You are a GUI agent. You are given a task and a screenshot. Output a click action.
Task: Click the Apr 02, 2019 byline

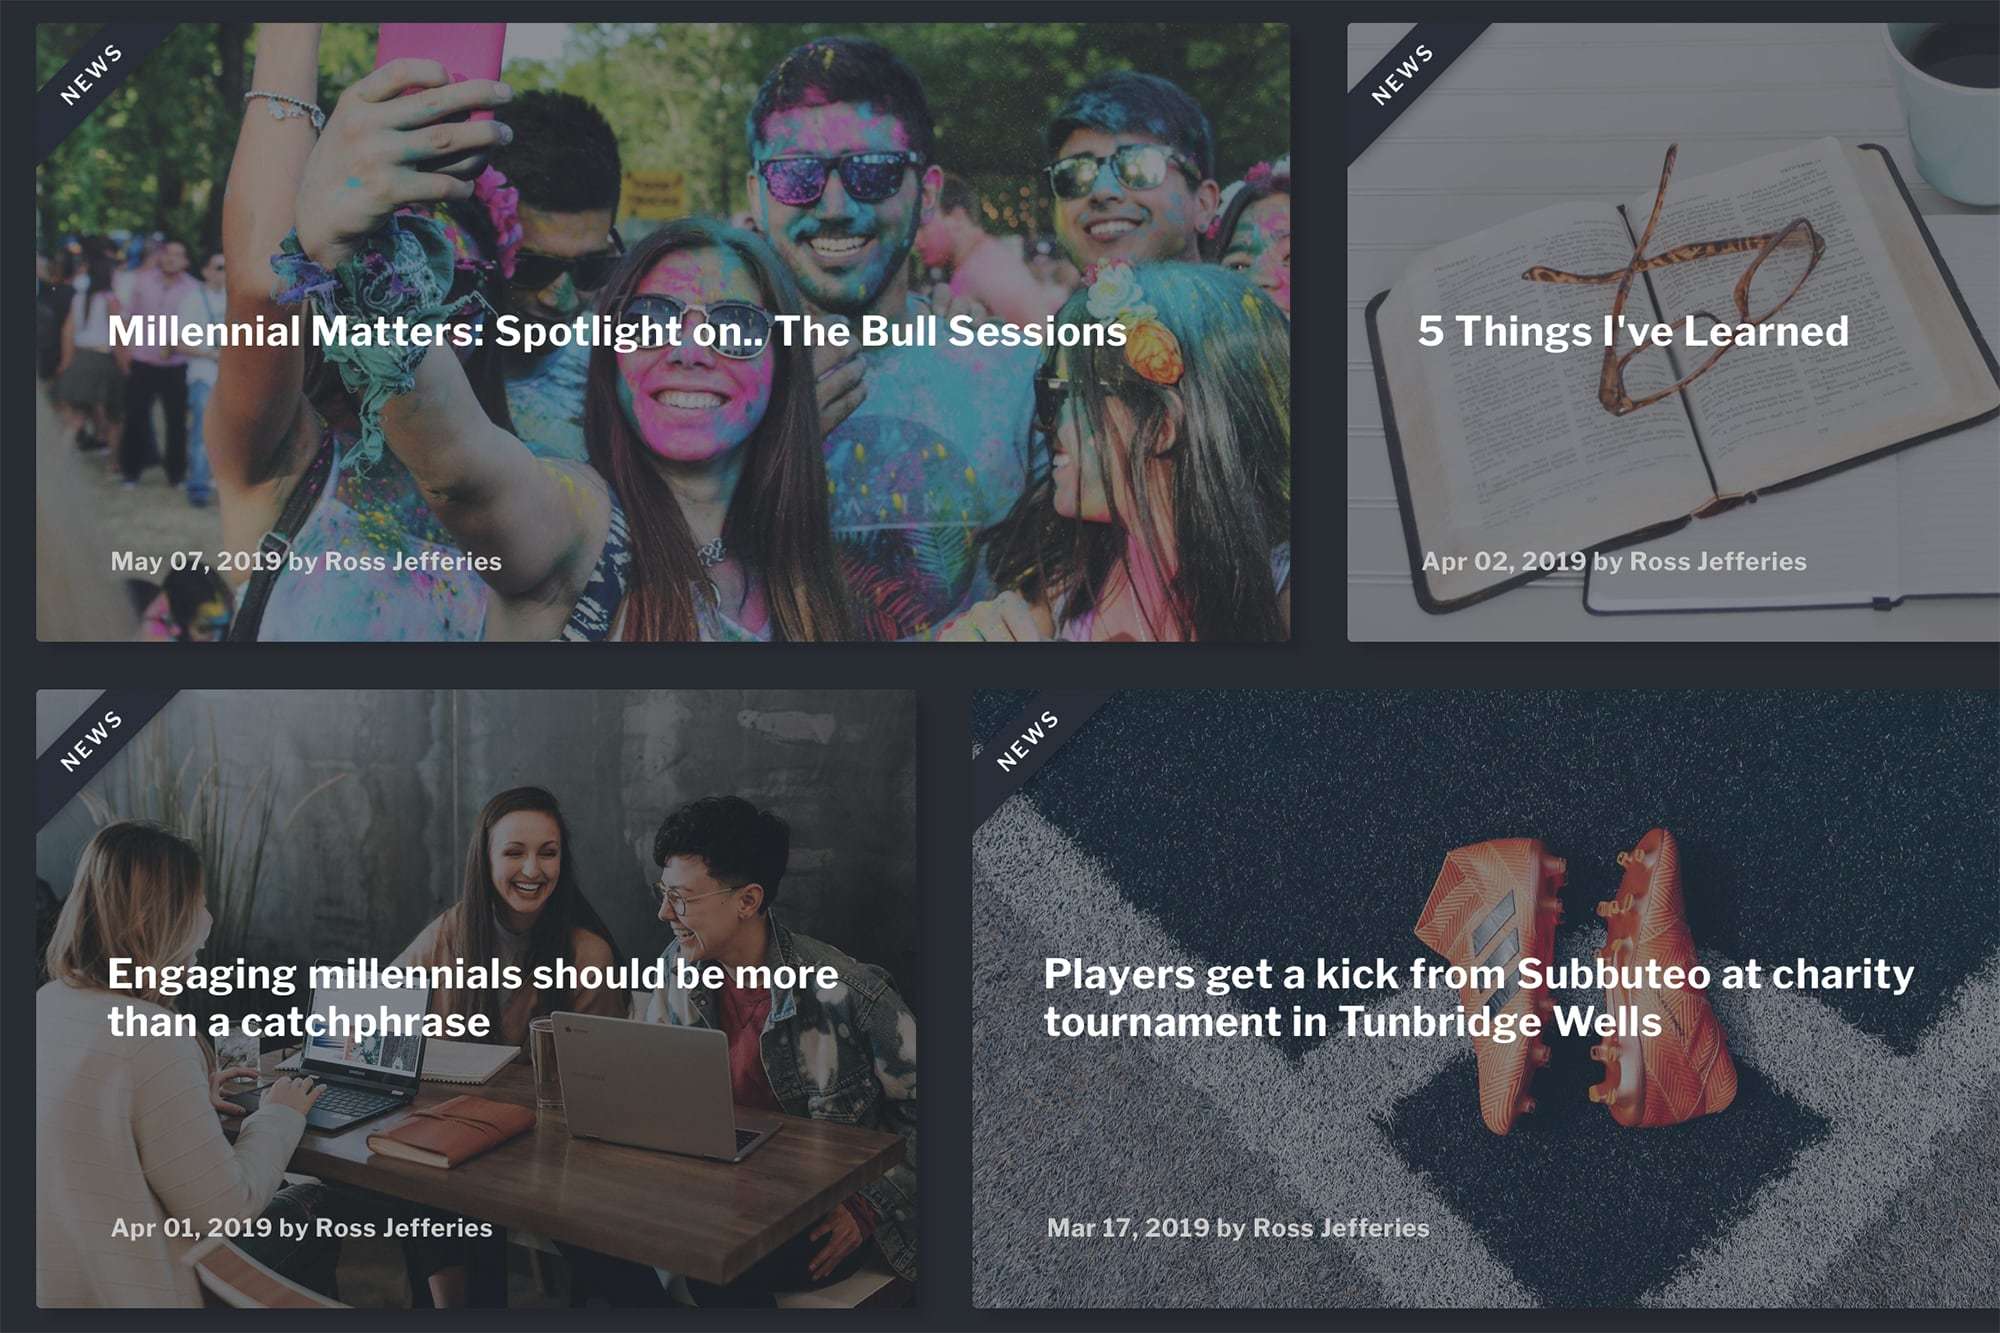1614,561
